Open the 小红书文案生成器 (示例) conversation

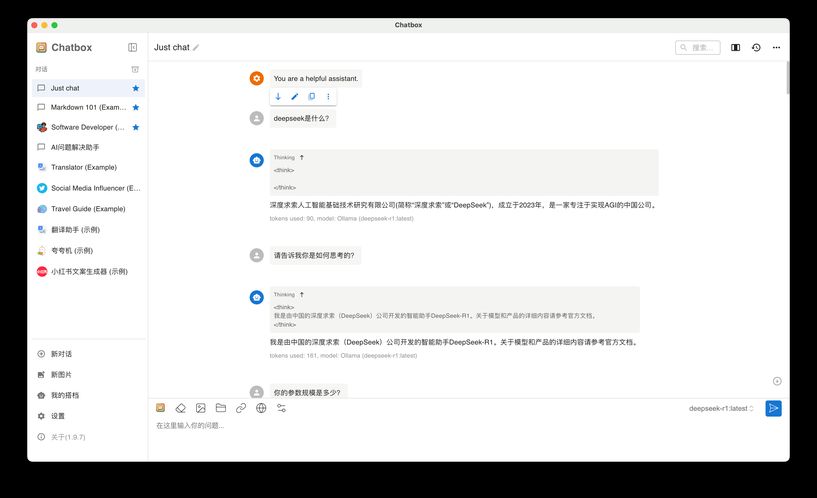(89, 271)
